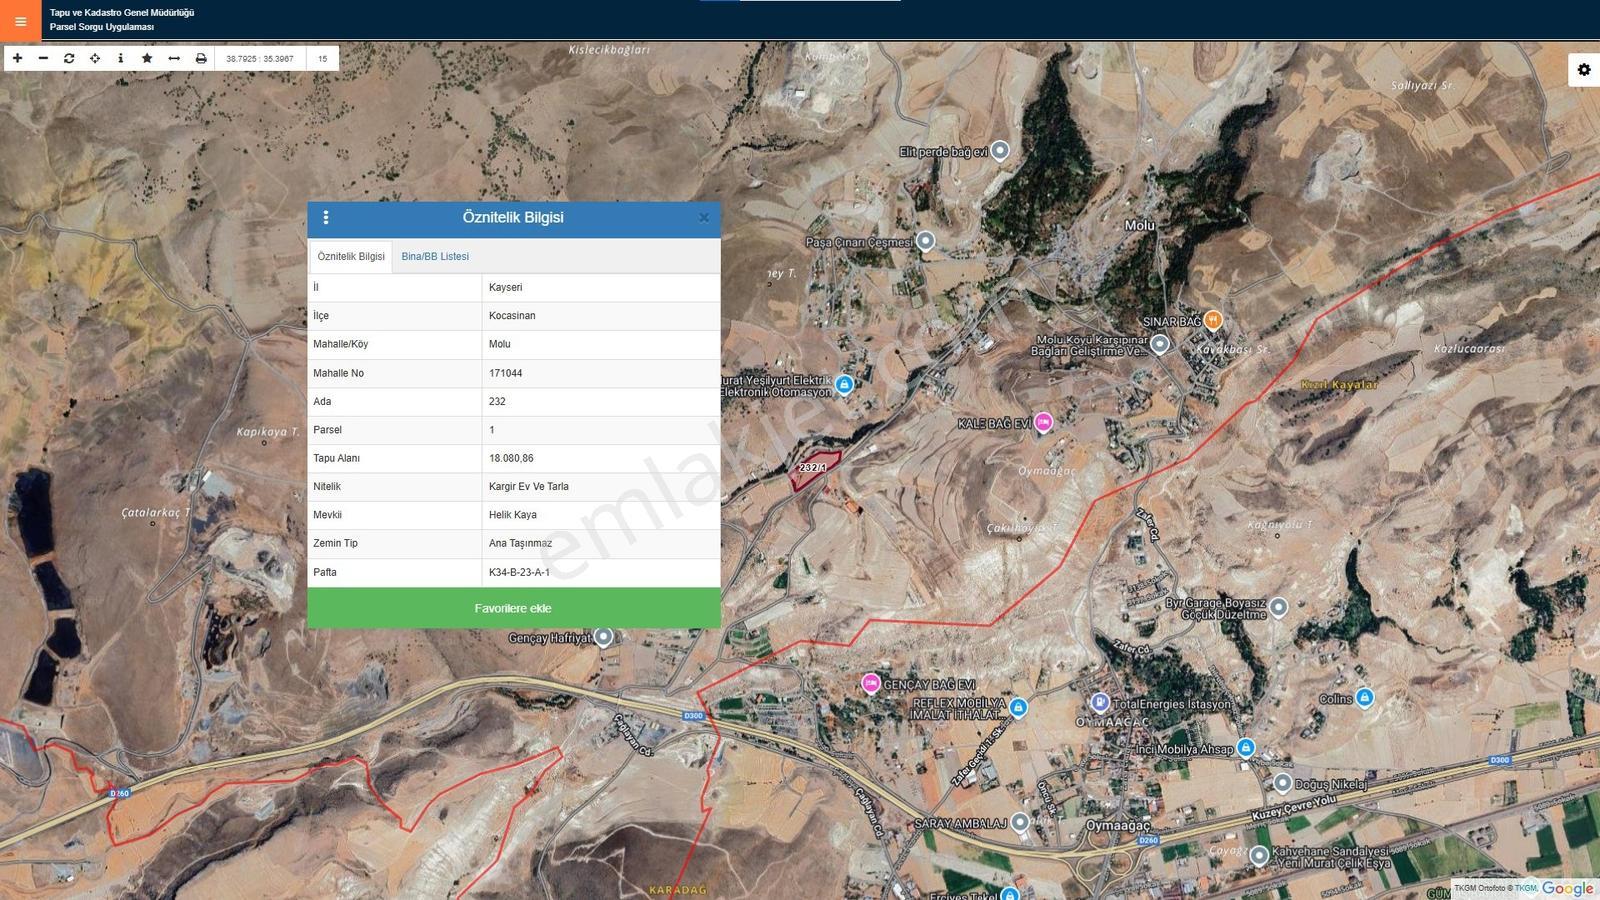Click the Collins shop pin
The width and height of the screenshot is (1600, 900).
pos(1365,698)
